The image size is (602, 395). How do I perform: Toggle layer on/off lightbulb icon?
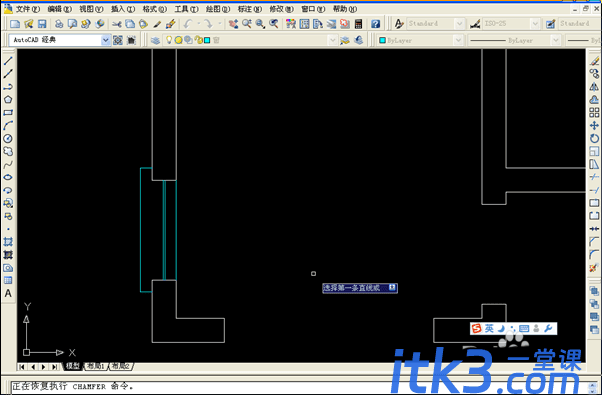tap(169, 40)
